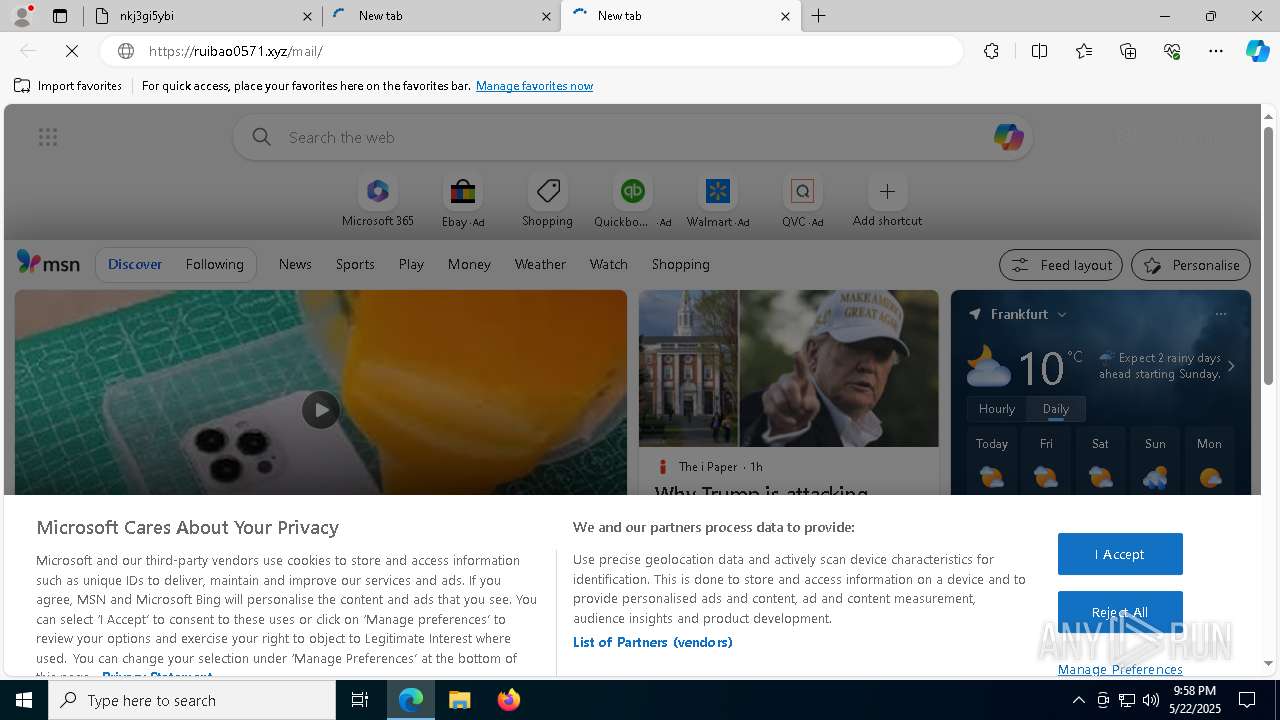This screenshot has width=1280, height=720.
Task: Select Sun forecast day
Action: pos(1155,461)
